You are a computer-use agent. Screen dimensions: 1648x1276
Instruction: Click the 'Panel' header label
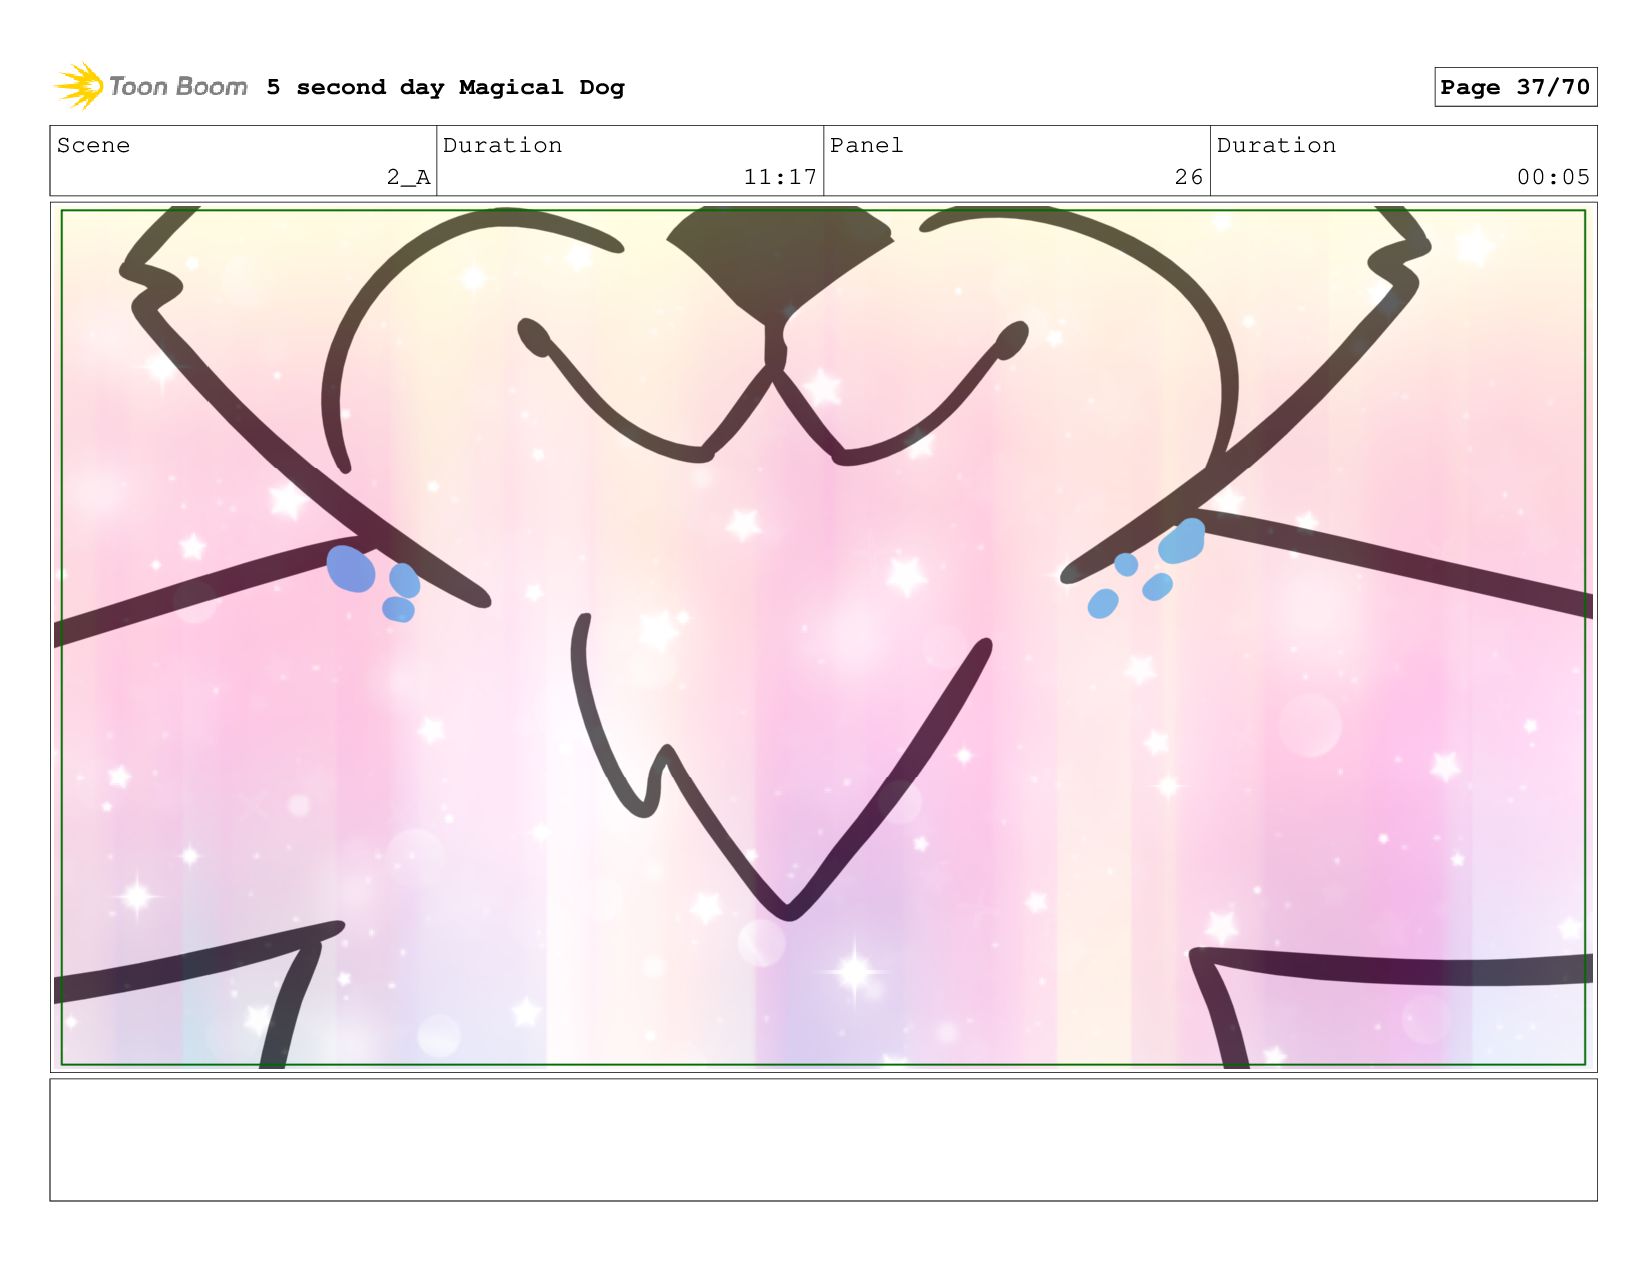pos(866,145)
